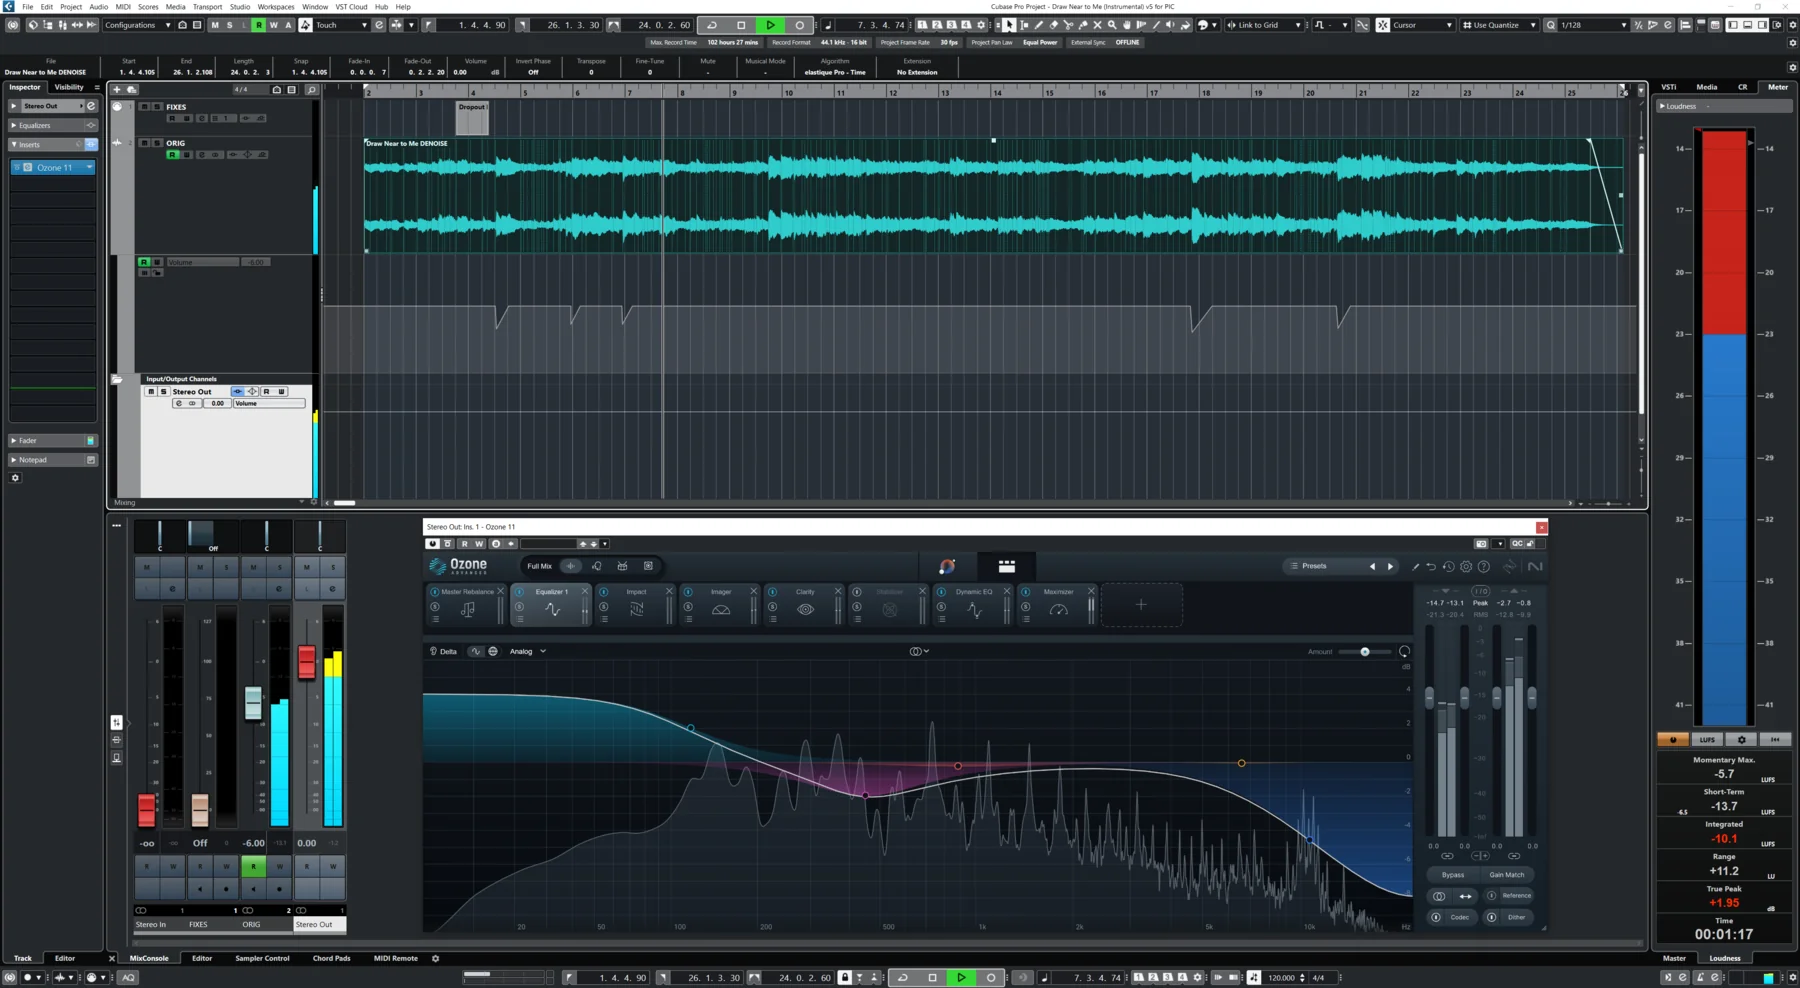Toggle Delta listen in Ozone EQ
The width and height of the screenshot is (1800, 988).
[x=443, y=651]
